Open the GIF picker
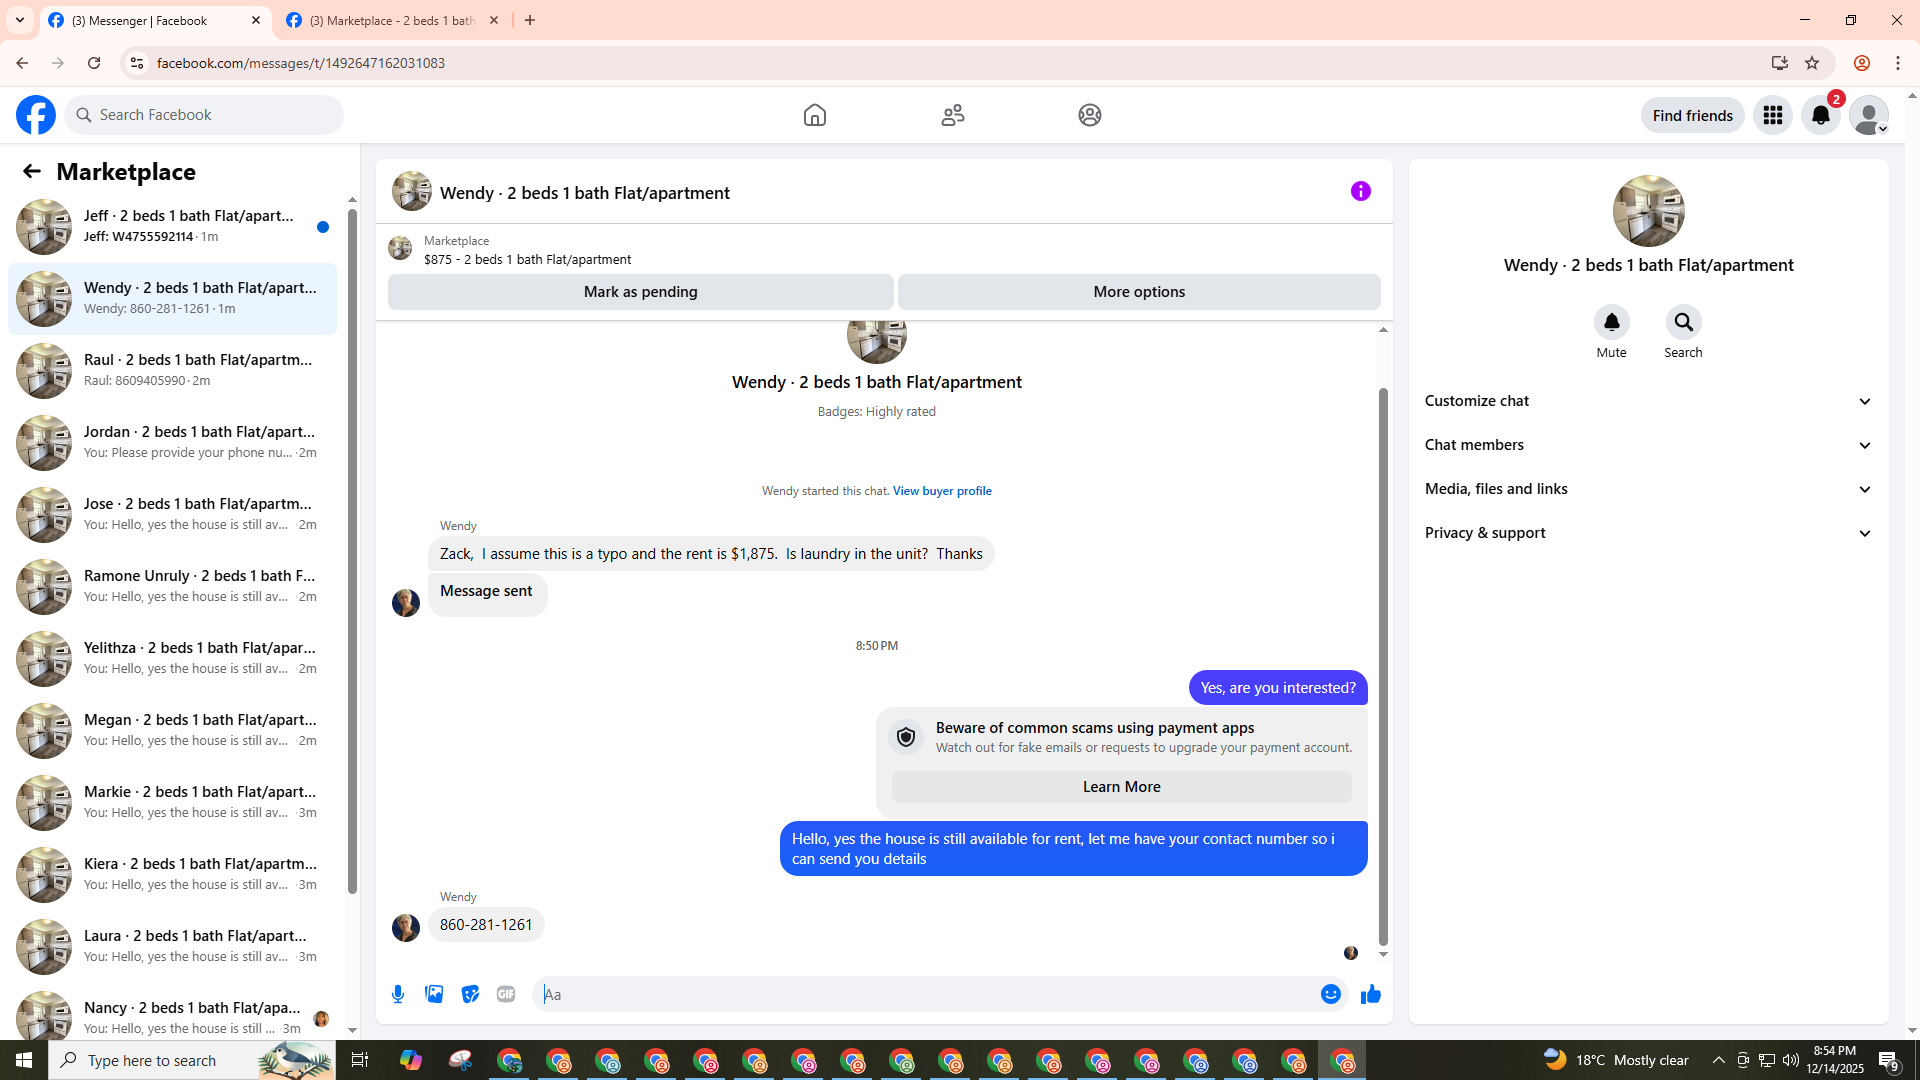Screen dimensions: 1920x1080 [x=506, y=994]
